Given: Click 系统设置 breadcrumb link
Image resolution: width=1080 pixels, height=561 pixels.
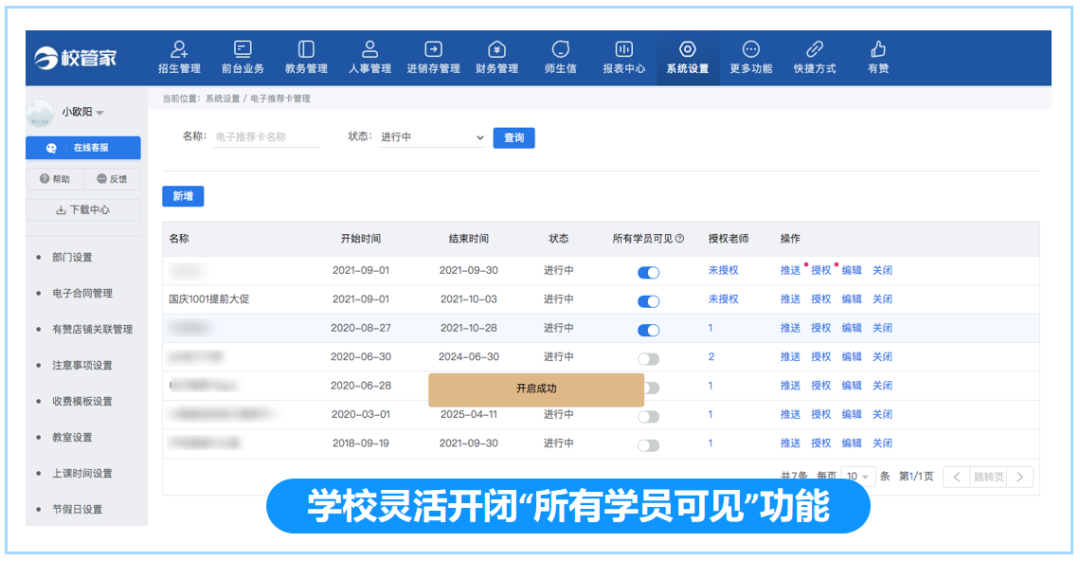Looking at the screenshot, I should [222, 99].
